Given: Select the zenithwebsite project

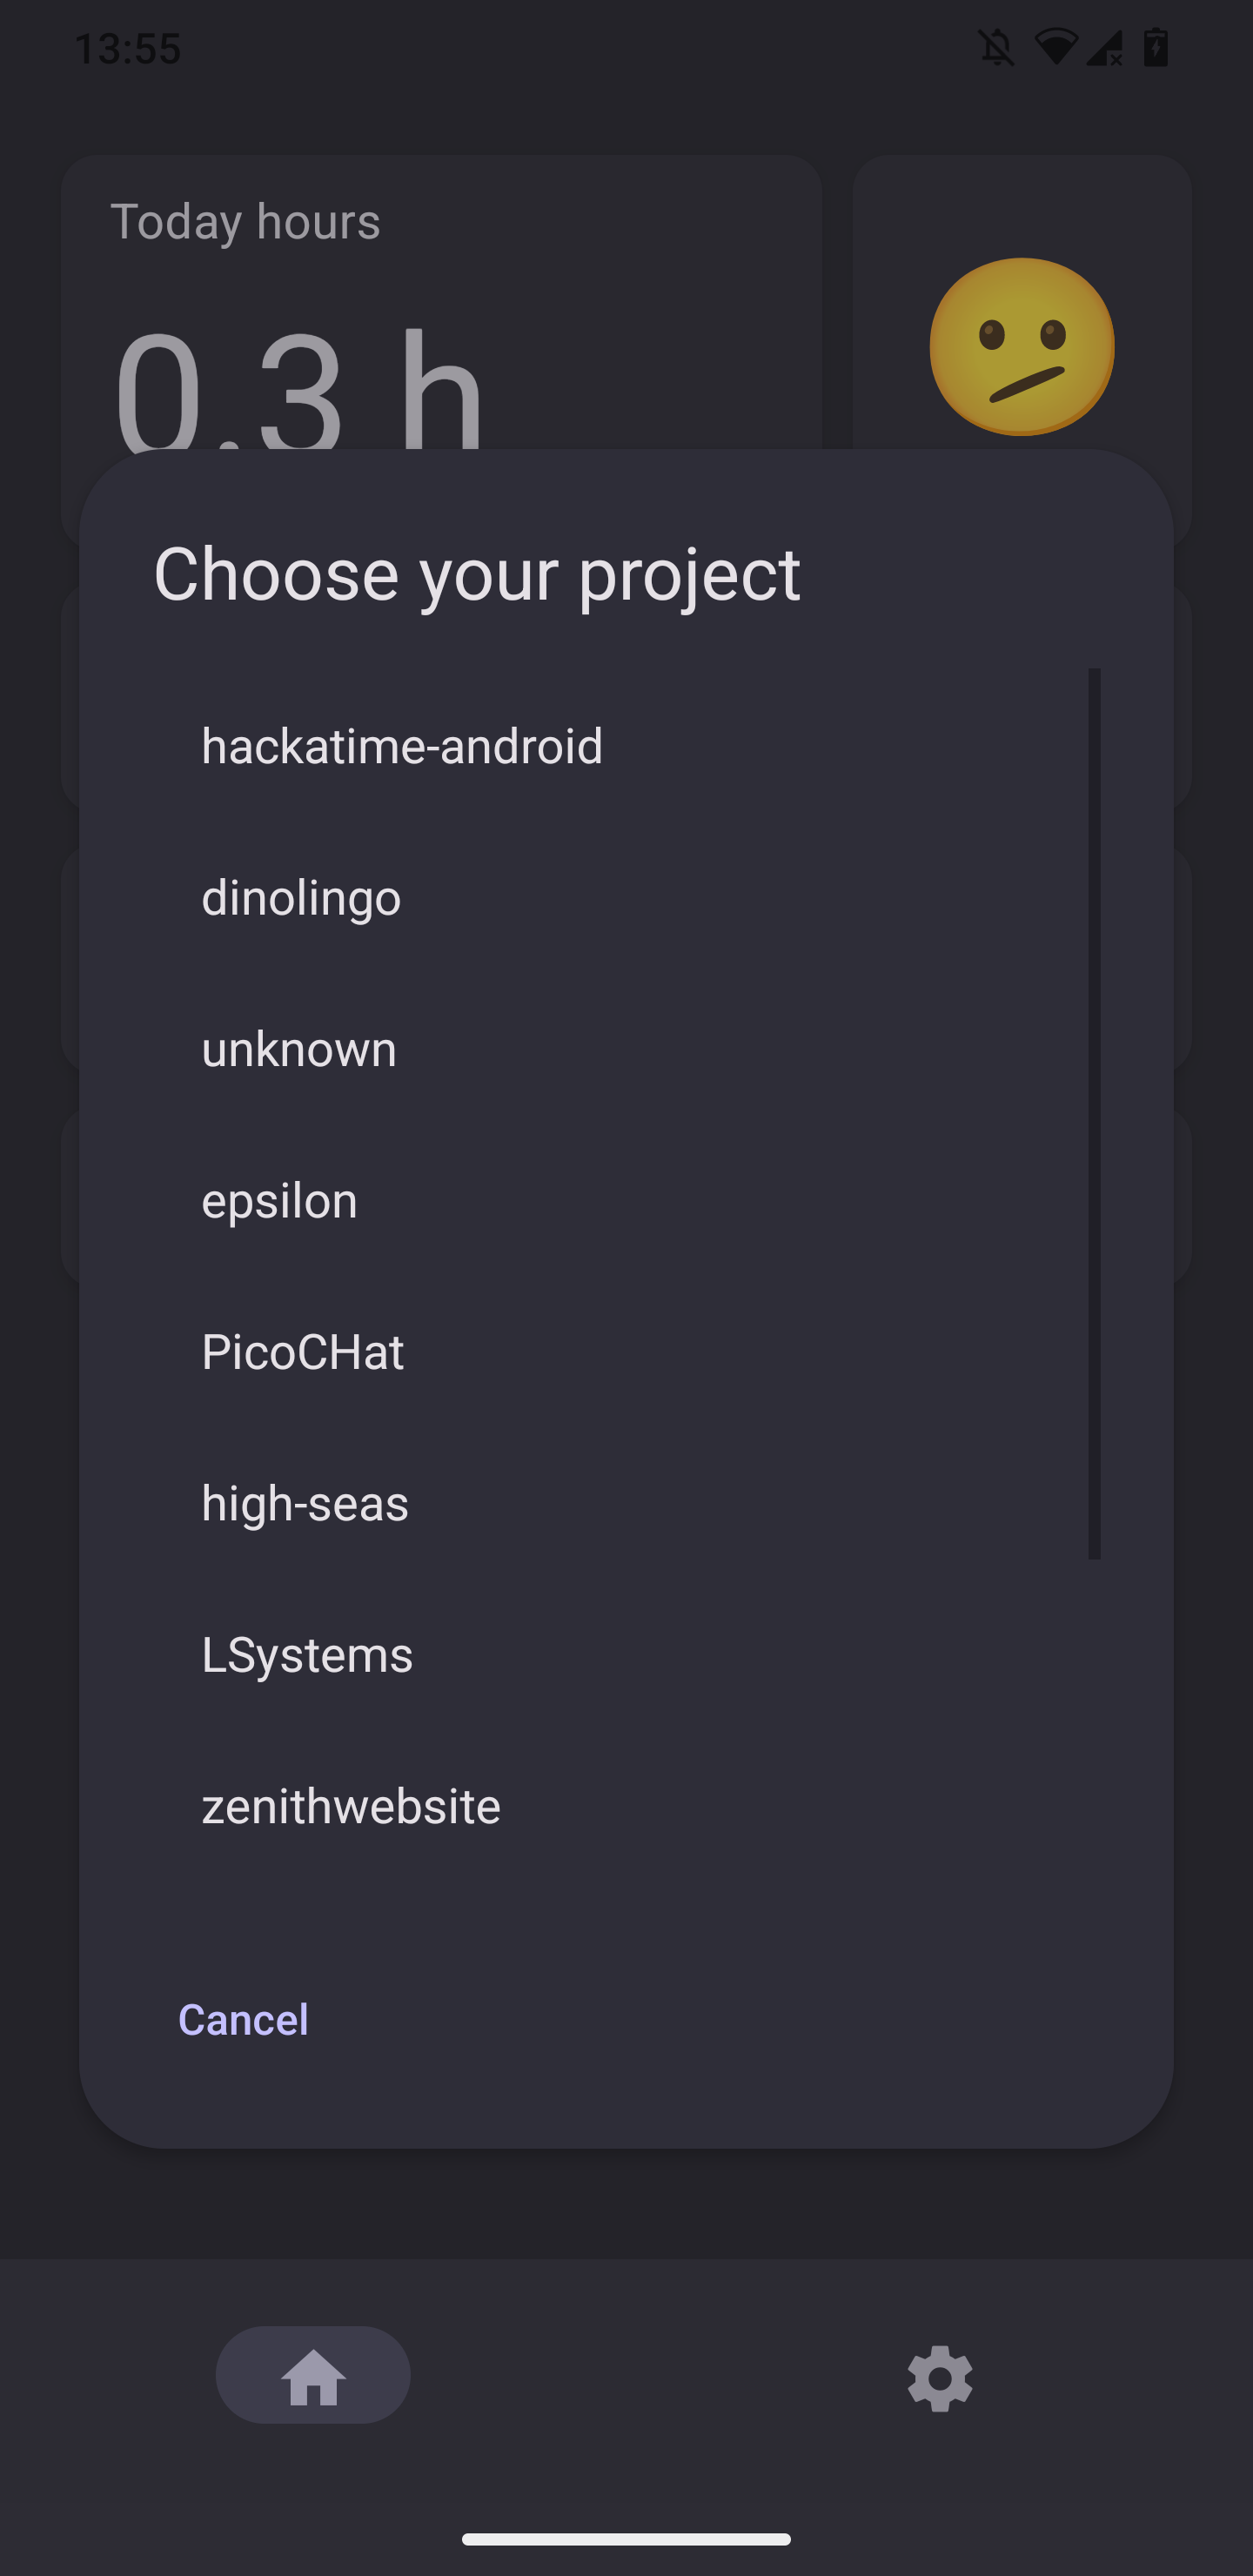Looking at the screenshot, I should pyautogui.click(x=350, y=1805).
